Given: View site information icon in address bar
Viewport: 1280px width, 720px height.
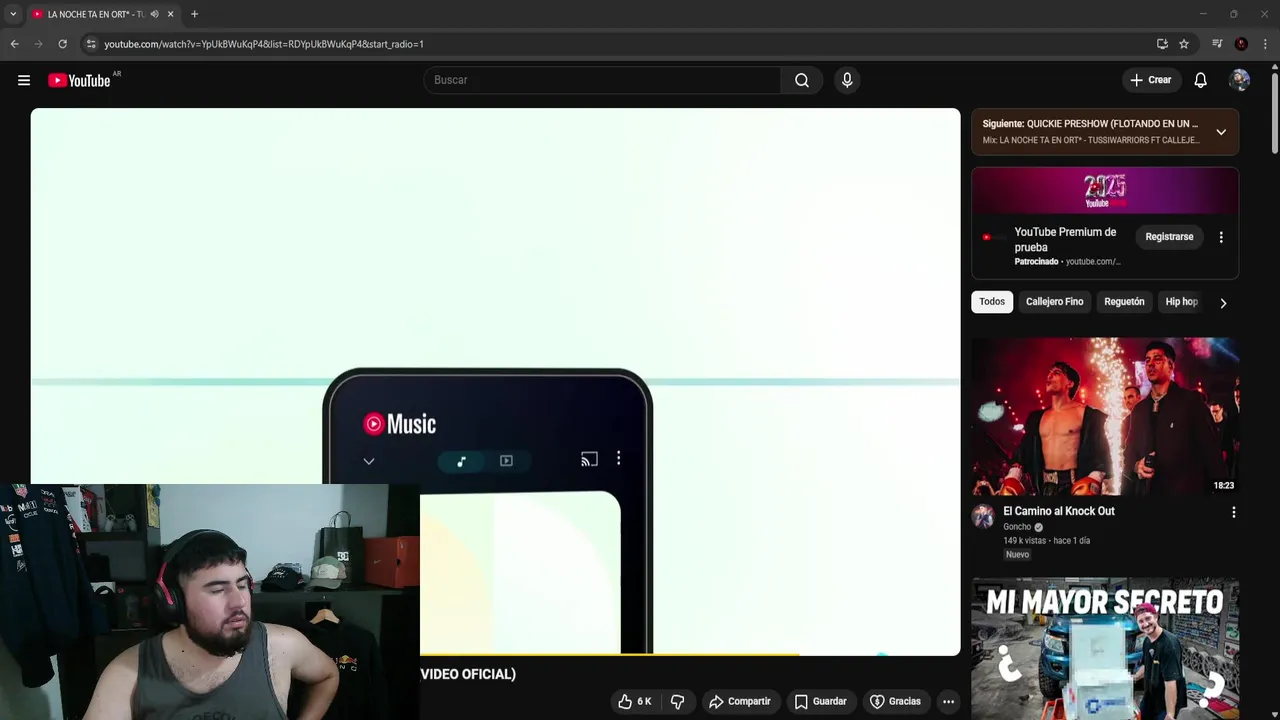Looking at the screenshot, I should (91, 44).
